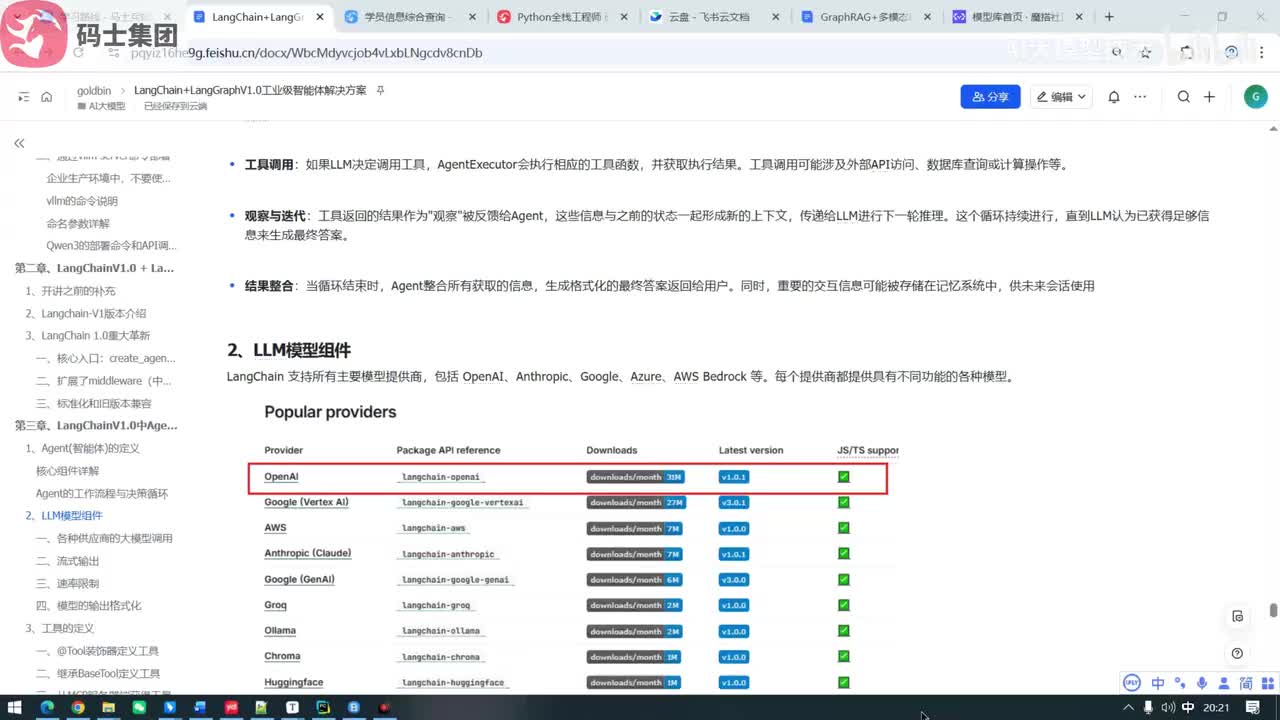Toggle the sidebar outline menu icon

[x=24, y=97]
